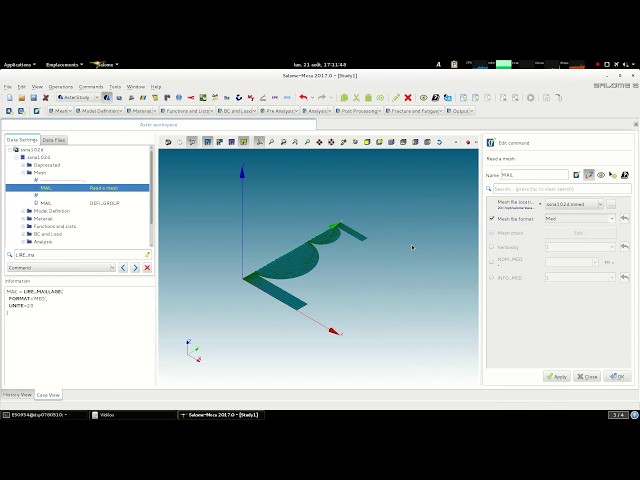This screenshot has width=640, height=480.
Task: Open the Mesh file format Med combo box
Action: (580, 218)
